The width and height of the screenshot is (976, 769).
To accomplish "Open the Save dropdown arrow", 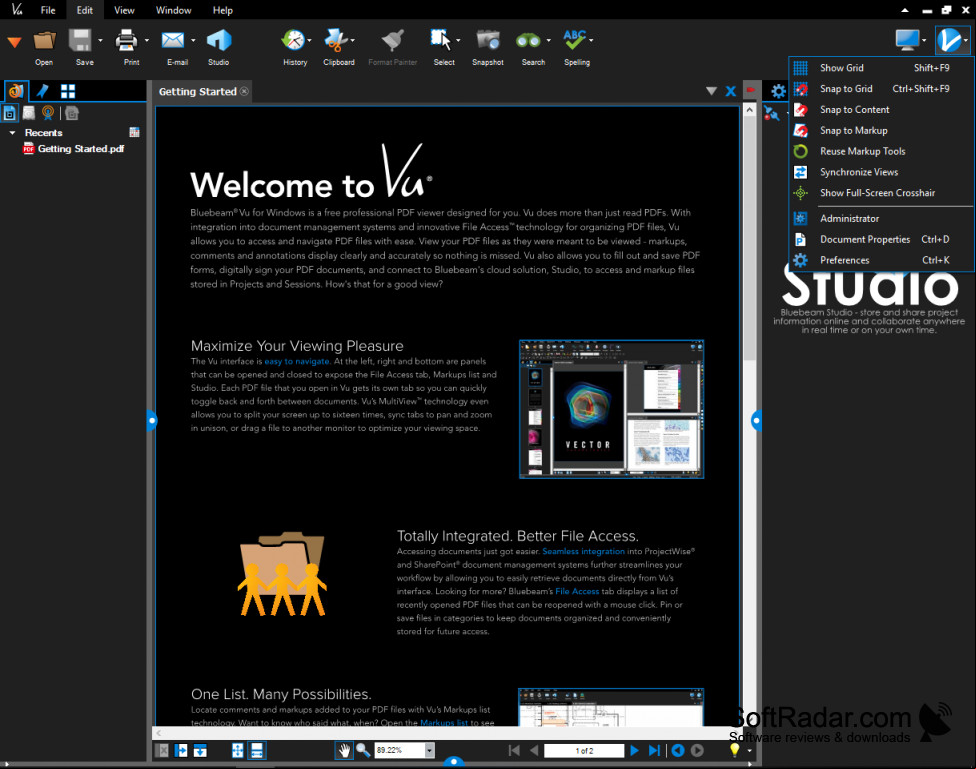I will (100, 40).
